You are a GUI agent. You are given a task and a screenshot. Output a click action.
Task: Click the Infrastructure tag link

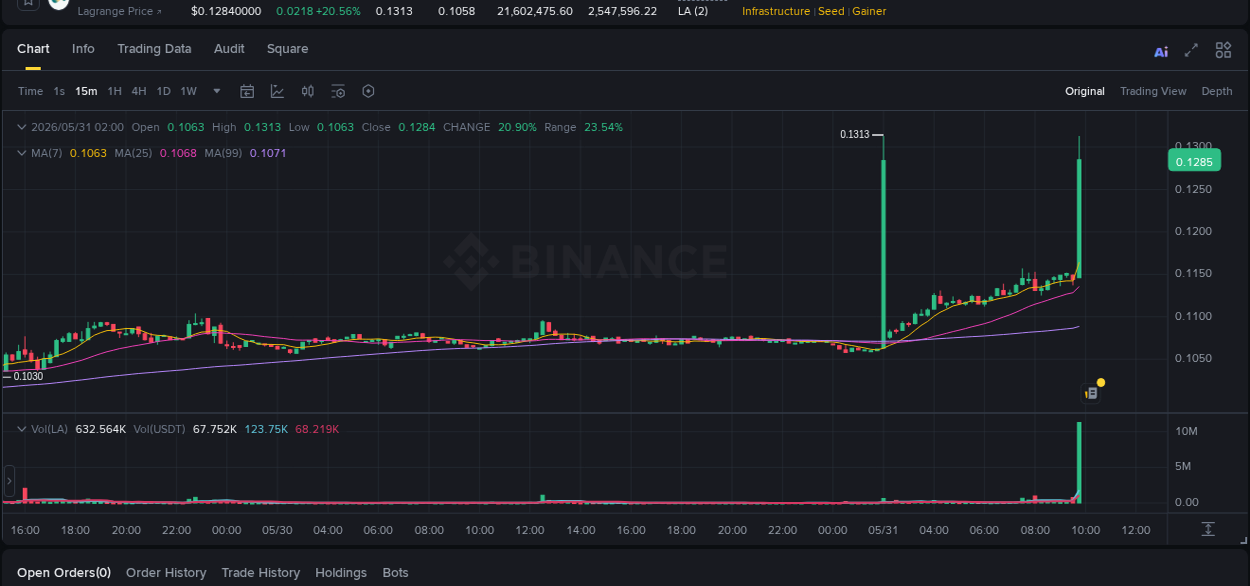pos(776,11)
